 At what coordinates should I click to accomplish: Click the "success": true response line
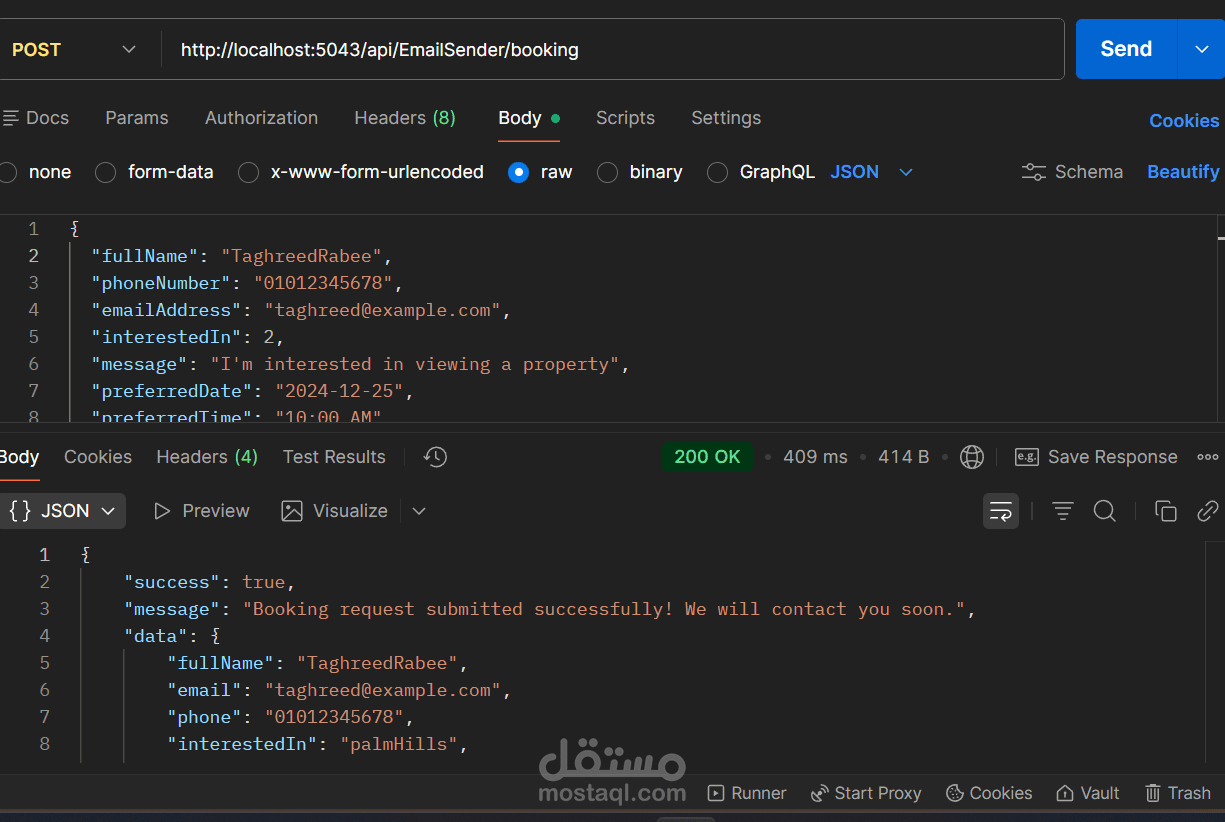click(210, 582)
